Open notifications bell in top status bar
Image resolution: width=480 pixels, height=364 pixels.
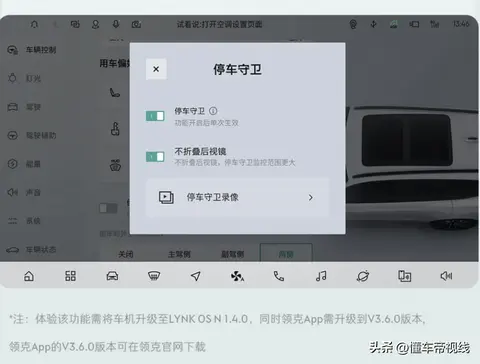click(x=34, y=24)
